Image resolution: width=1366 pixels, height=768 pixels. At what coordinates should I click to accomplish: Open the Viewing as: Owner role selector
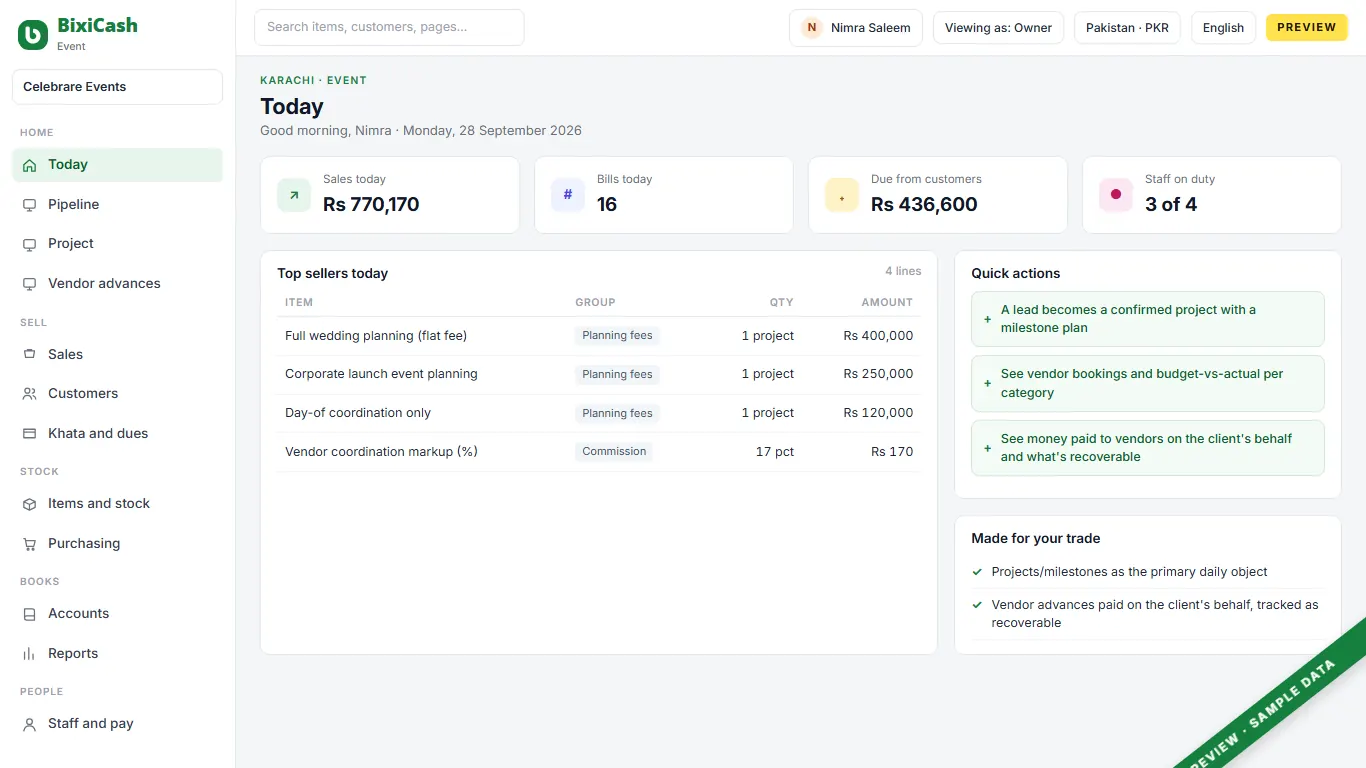pos(998,28)
